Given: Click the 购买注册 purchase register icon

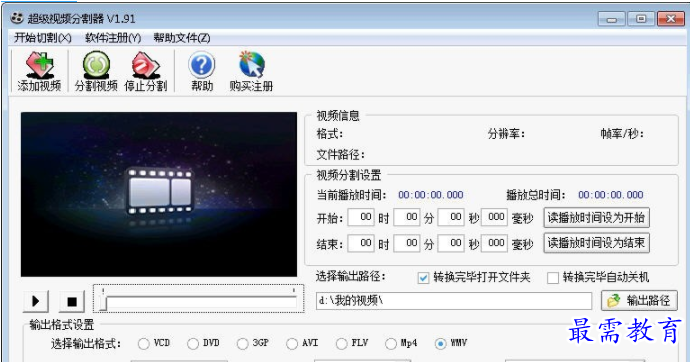Looking at the screenshot, I should coord(251,71).
